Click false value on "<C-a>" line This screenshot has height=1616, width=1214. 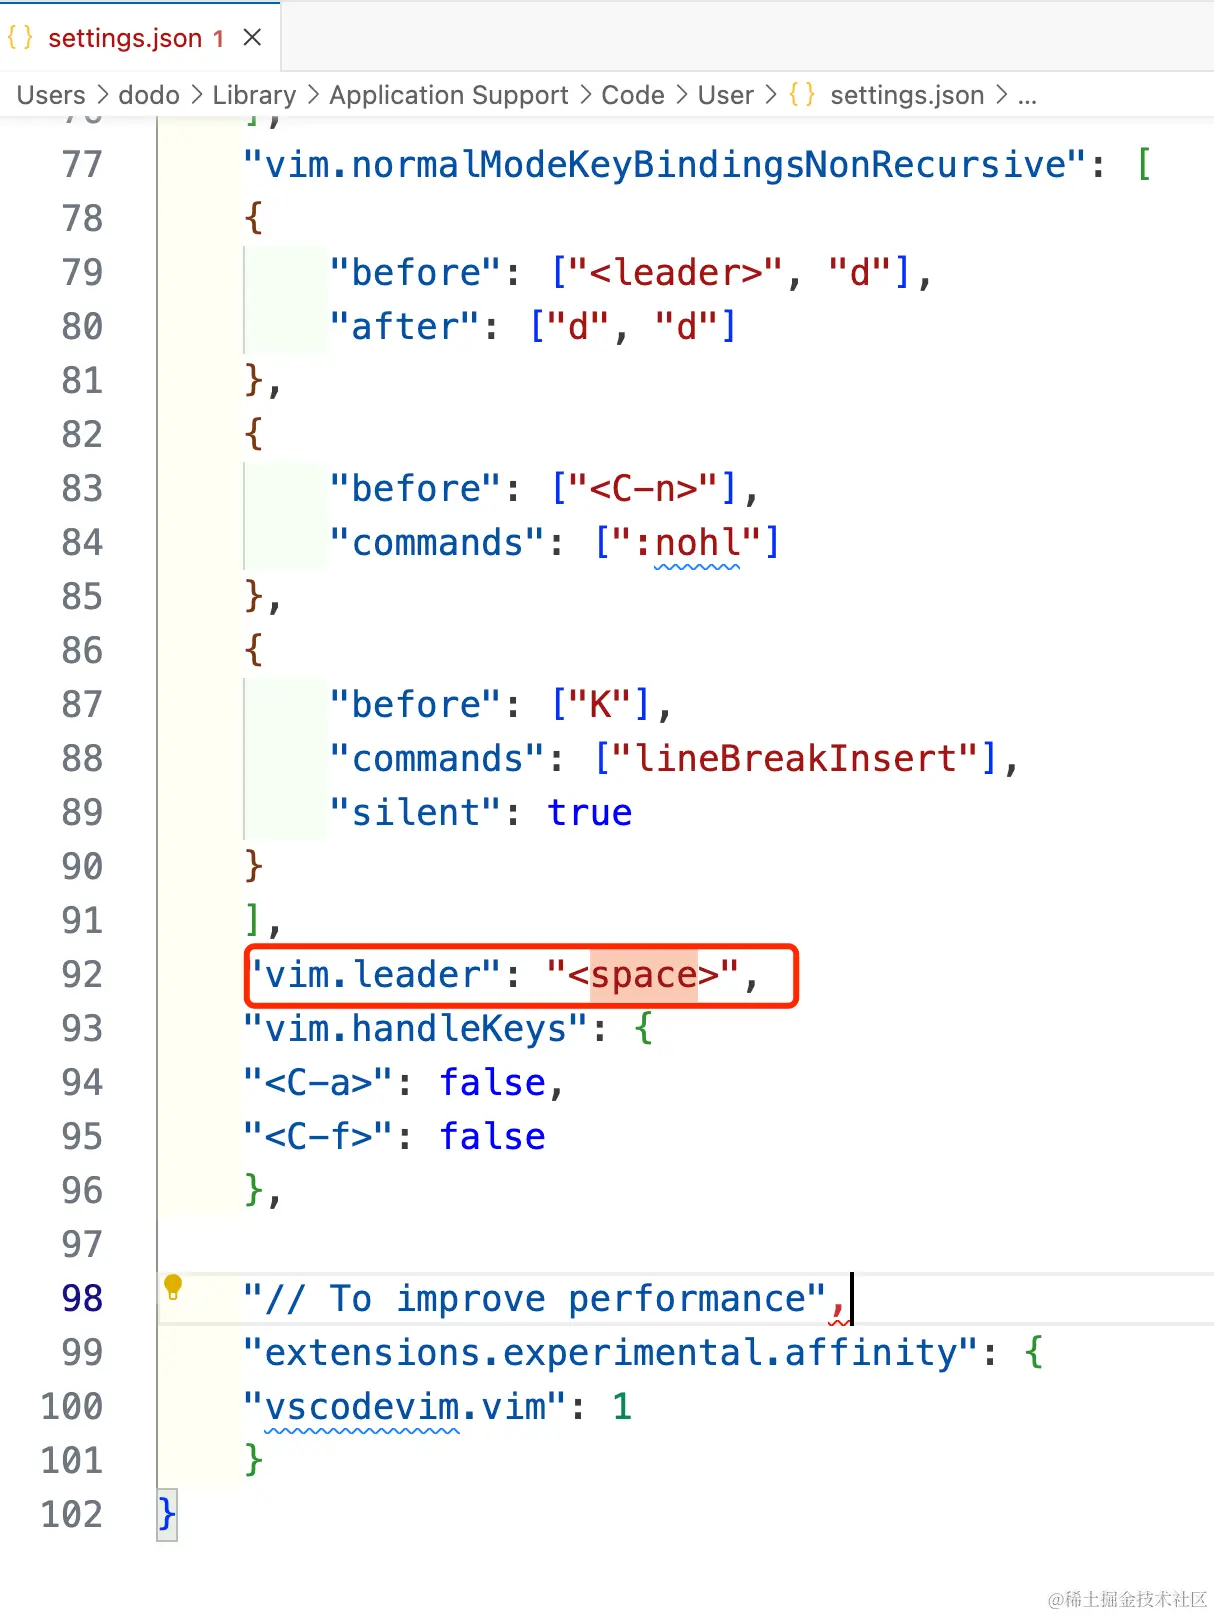click(x=493, y=1082)
